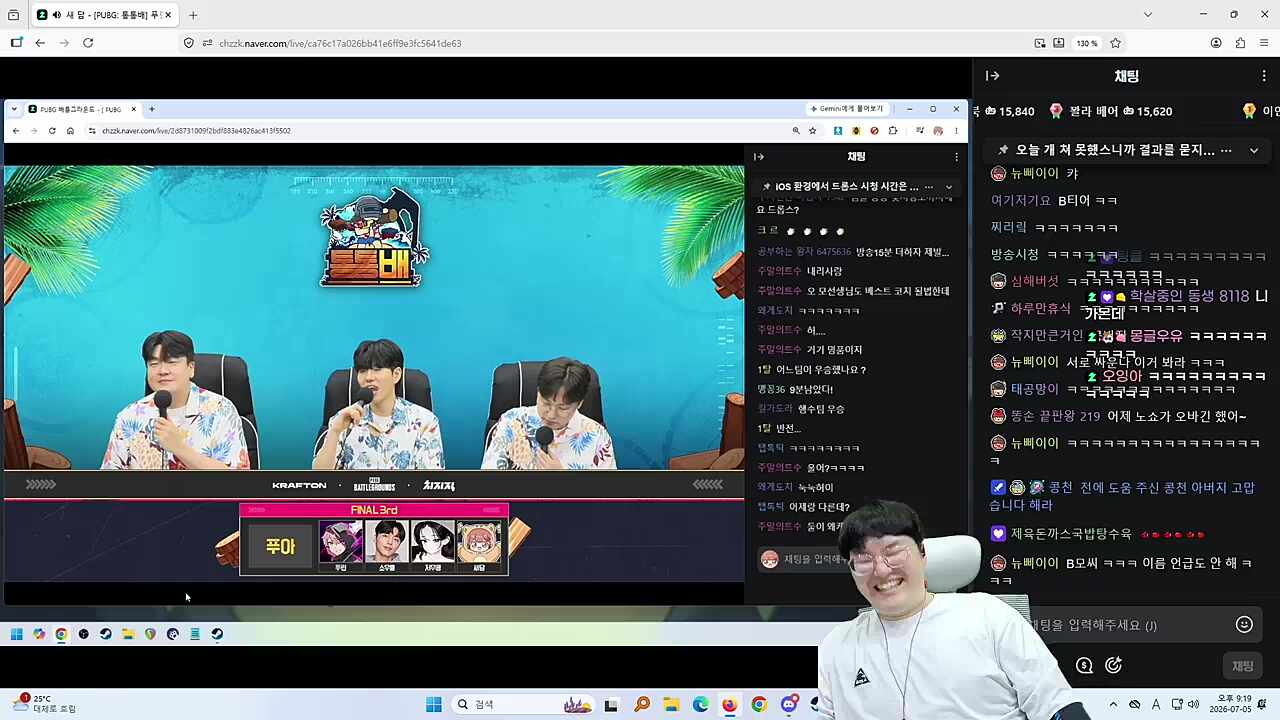The image size is (1280, 720).
Task: Open the pinned notice ellipsis in outer chat
Action: click(x=1226, y=150)
